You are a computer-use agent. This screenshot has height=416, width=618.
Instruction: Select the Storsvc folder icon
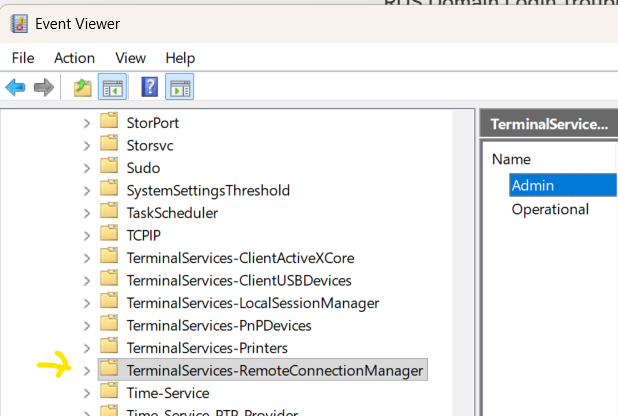click(109, 143)
